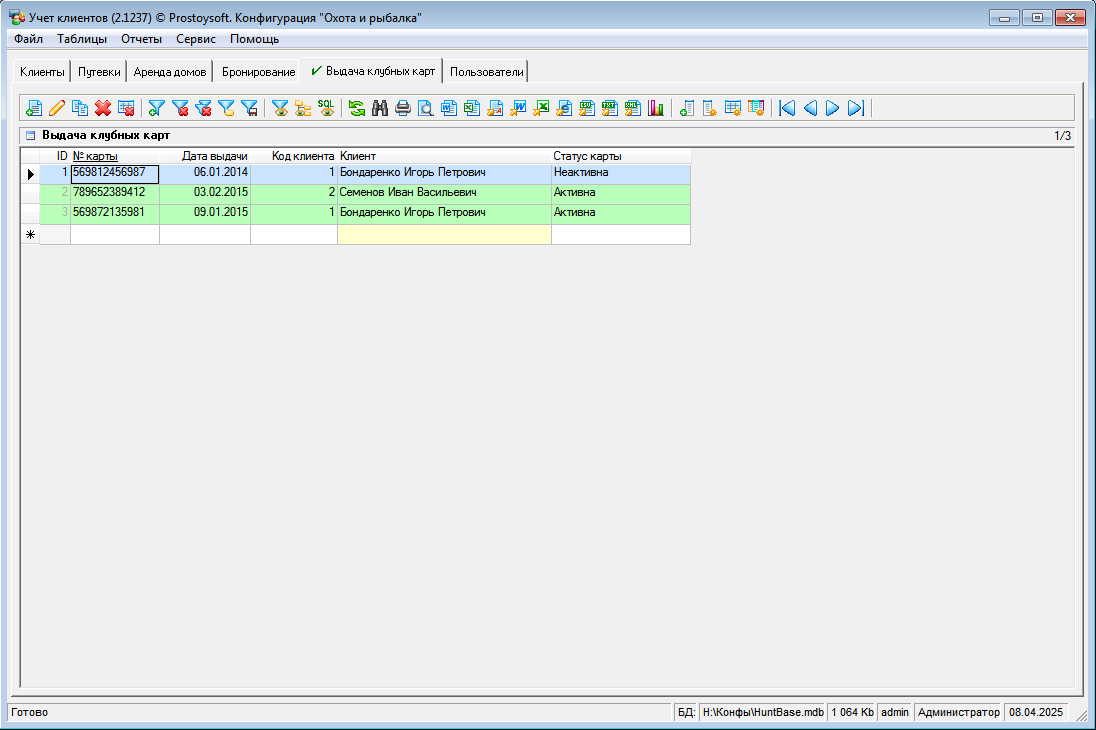The image size is (1096, 730).
Task: Click the binoculars search icon
Action: (x=380, y=108)
